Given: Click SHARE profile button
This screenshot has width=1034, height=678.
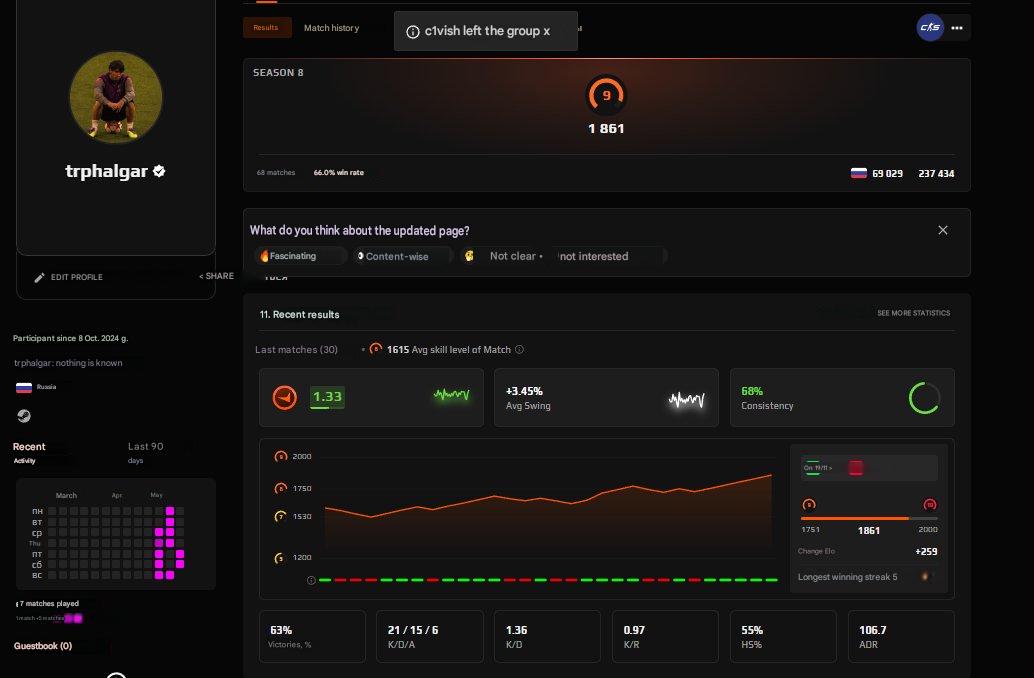Looking at the screenshot, I should point(216,276).
